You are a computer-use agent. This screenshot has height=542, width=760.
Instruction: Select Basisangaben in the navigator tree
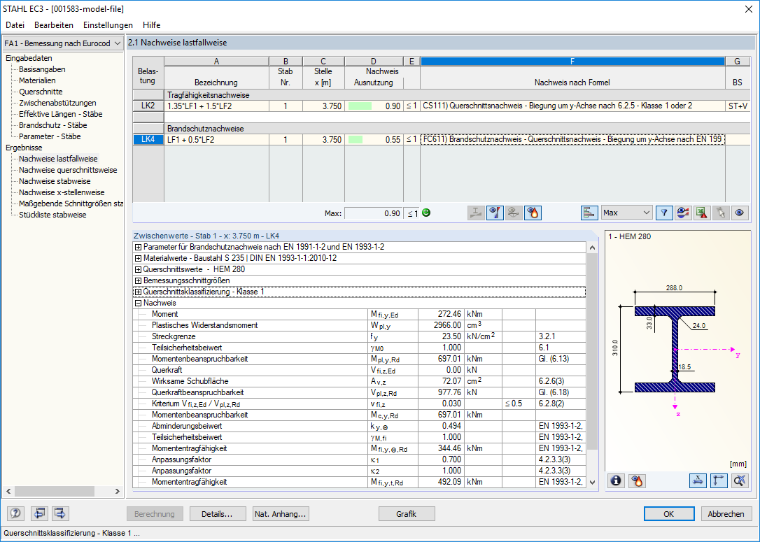click(42, 69)
